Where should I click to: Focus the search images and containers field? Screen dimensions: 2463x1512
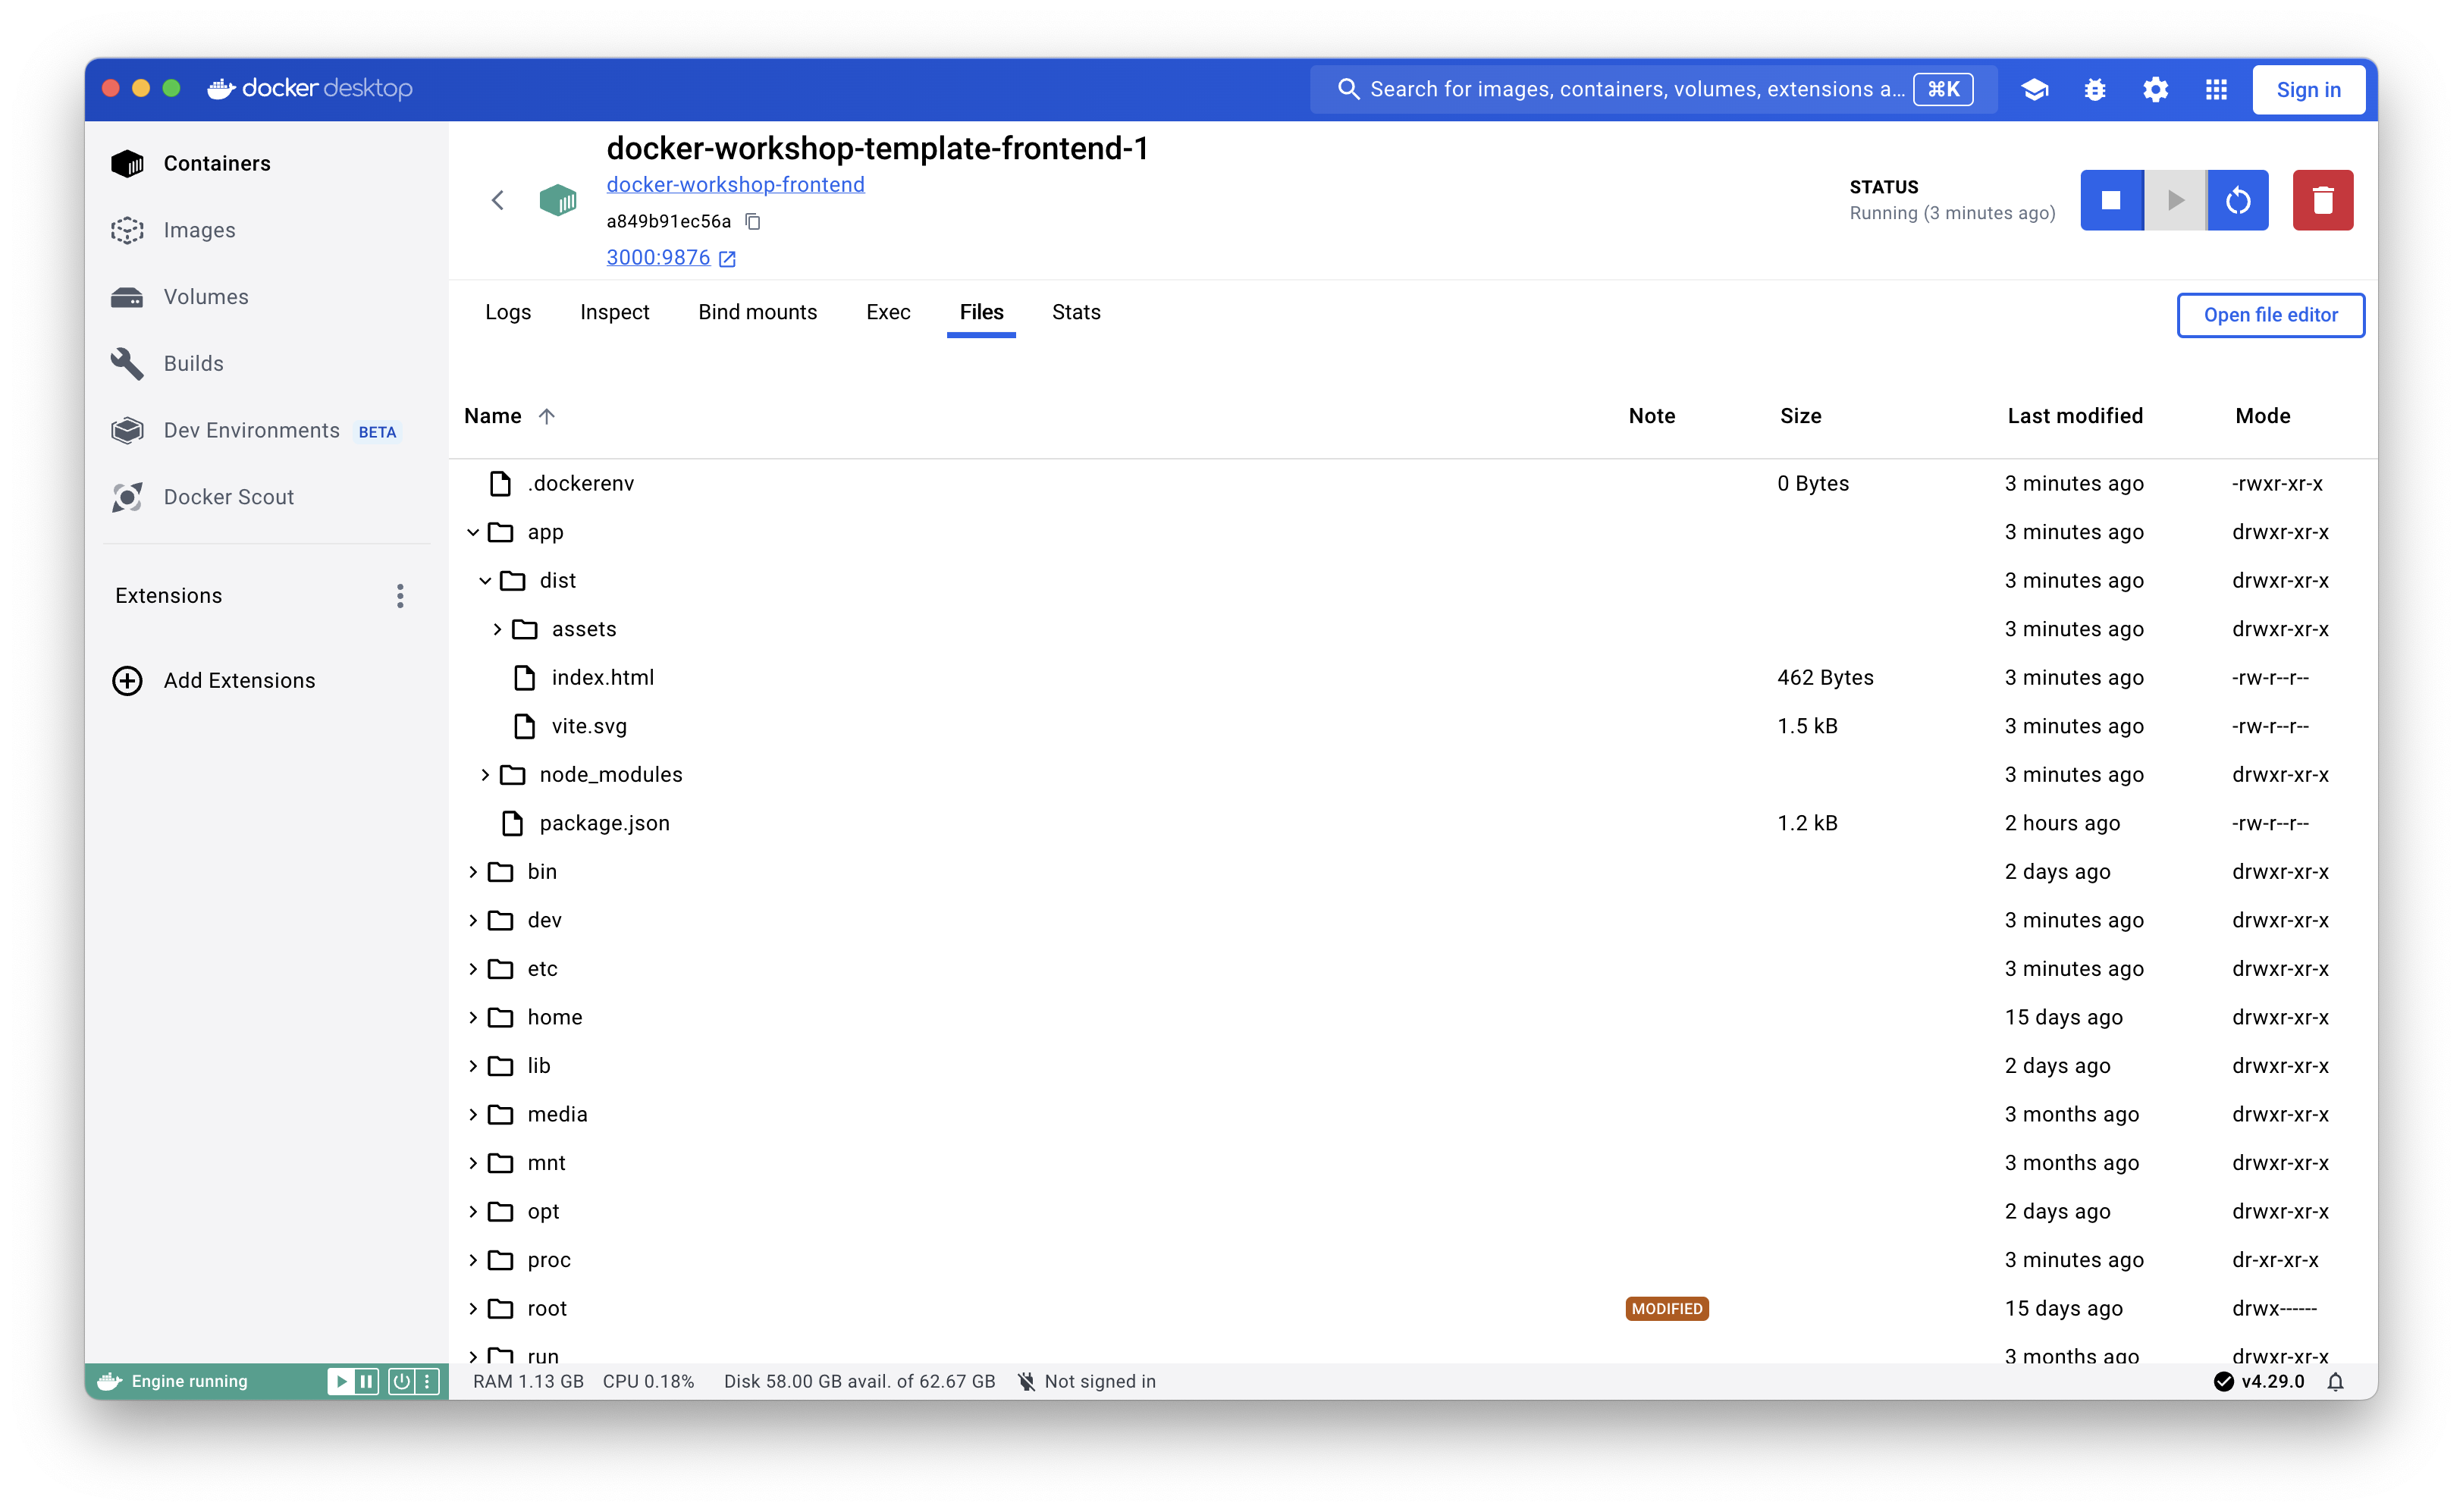1653,89
